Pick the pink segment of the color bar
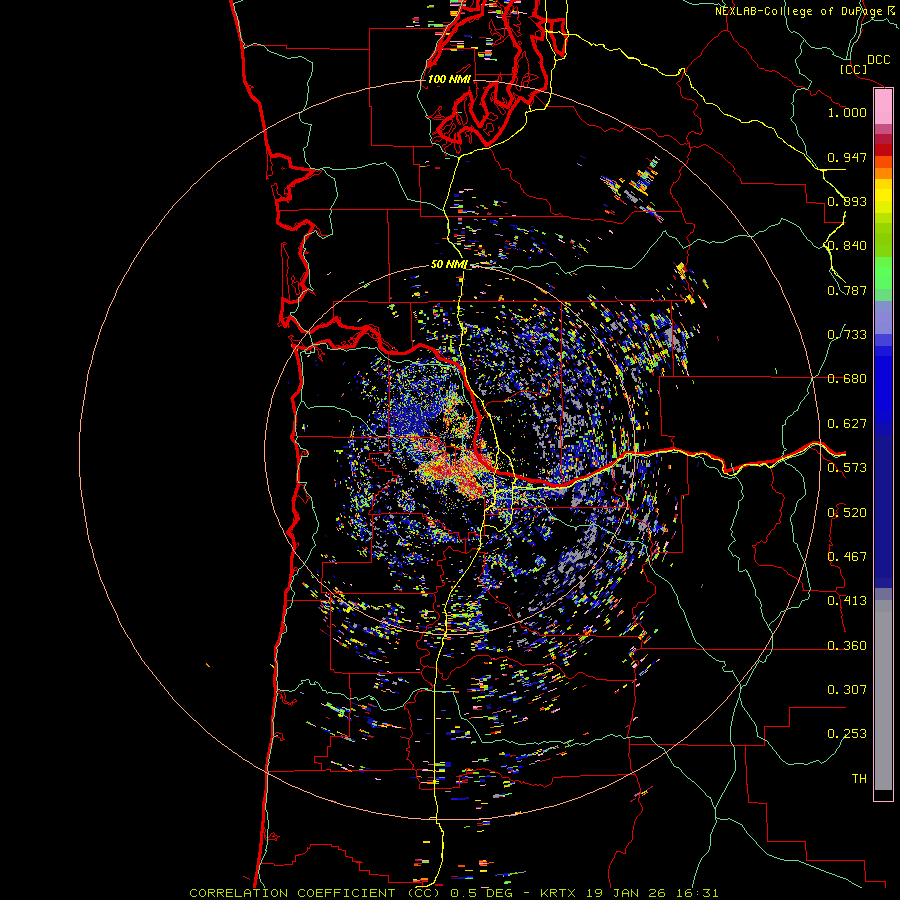 tap(883, 107)
